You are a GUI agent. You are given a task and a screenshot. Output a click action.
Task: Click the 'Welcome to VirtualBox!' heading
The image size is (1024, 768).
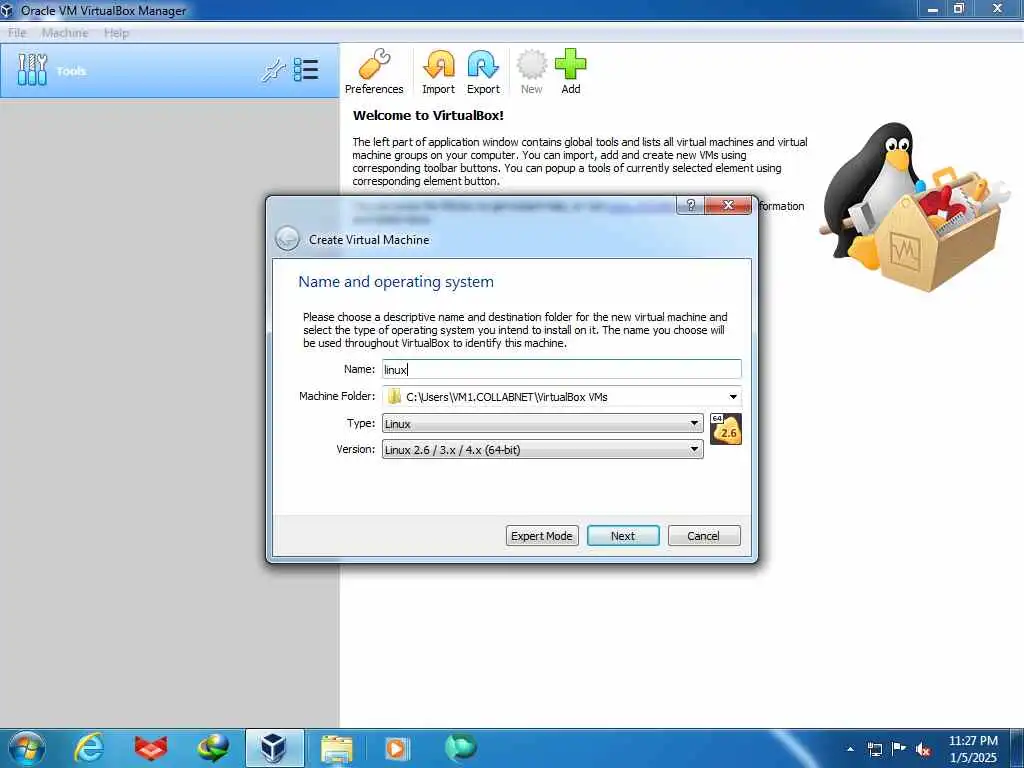428,116
